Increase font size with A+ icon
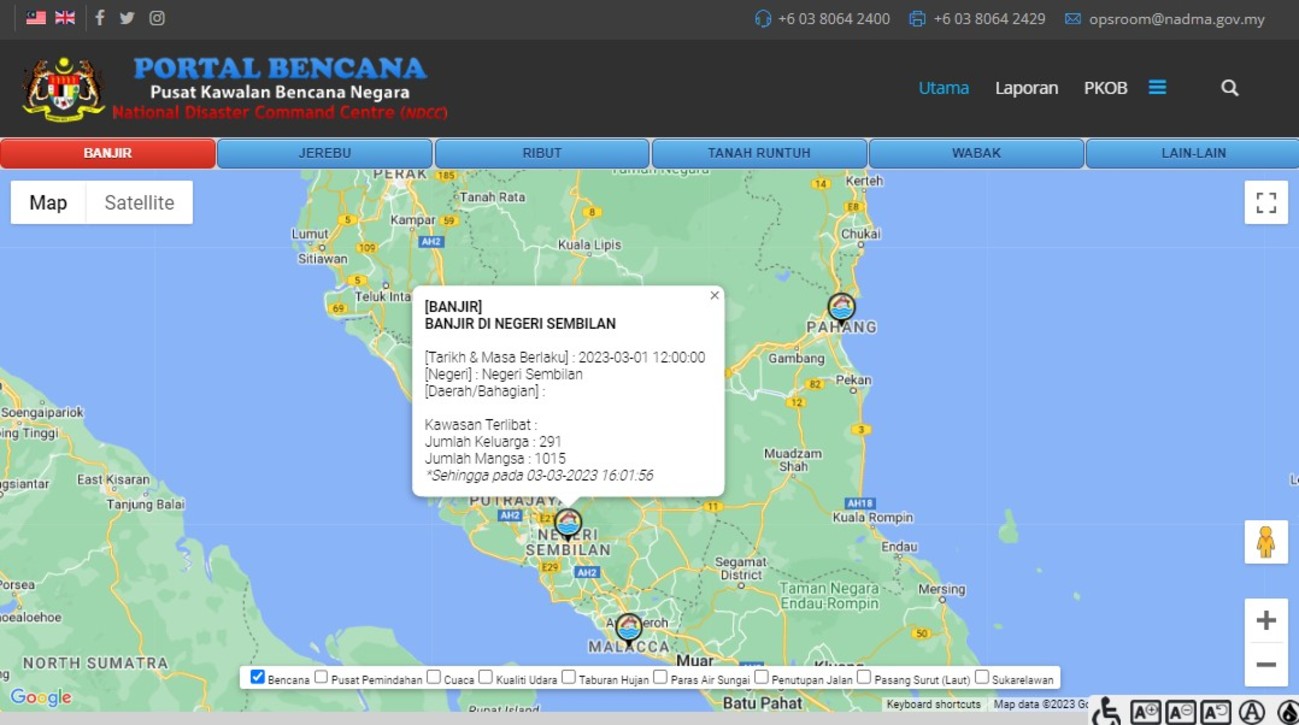The height and width of the screenshot is (725, 1299). click(1145, 712)
